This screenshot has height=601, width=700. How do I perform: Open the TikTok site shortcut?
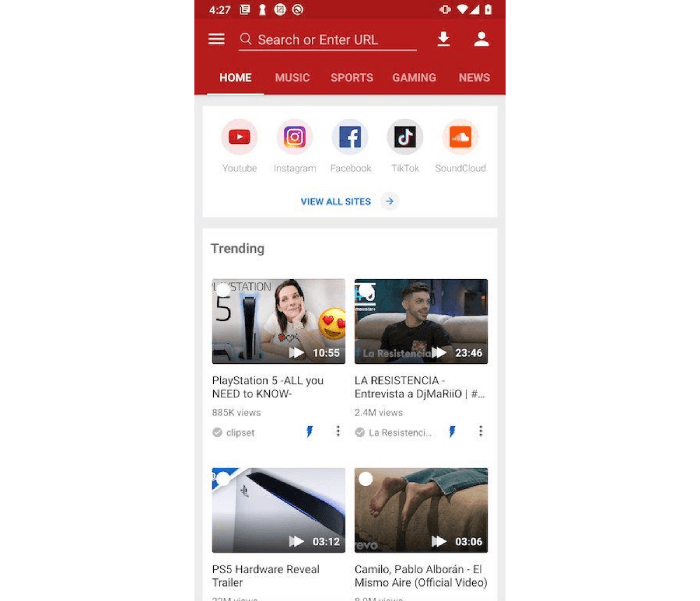pyautogui.click(x=405, y=146)
